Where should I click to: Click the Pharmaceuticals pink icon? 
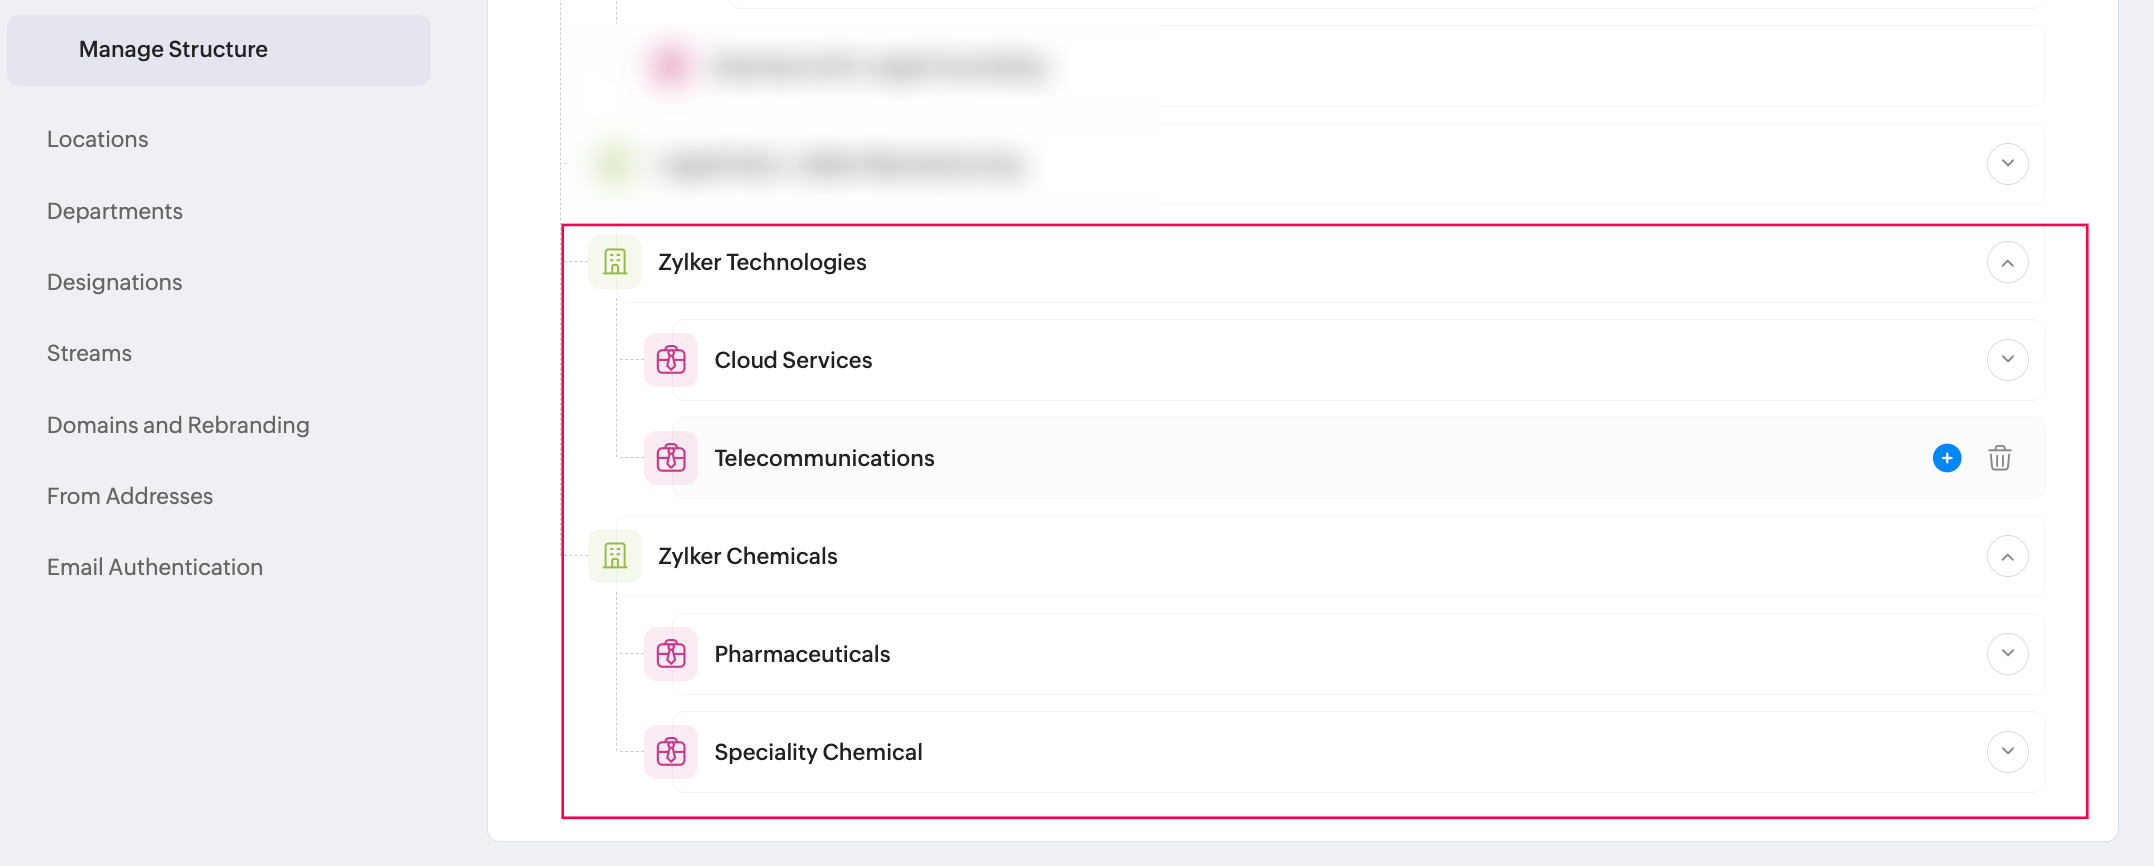671,654
